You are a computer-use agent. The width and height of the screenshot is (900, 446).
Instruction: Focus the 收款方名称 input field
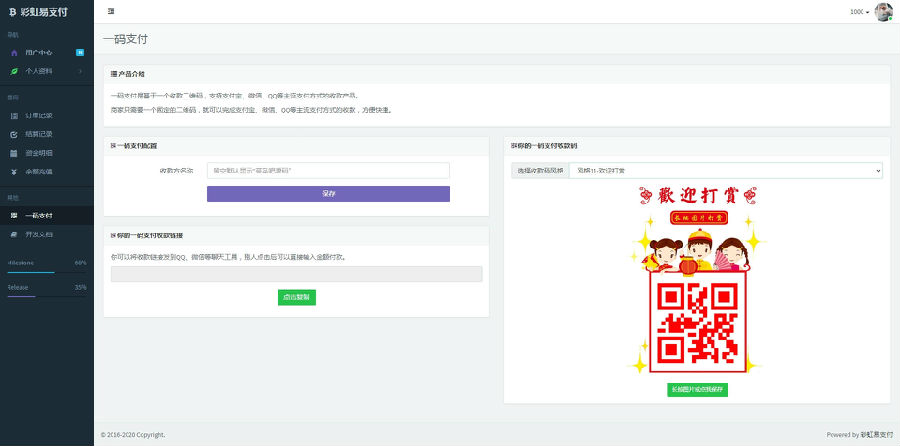328,170
